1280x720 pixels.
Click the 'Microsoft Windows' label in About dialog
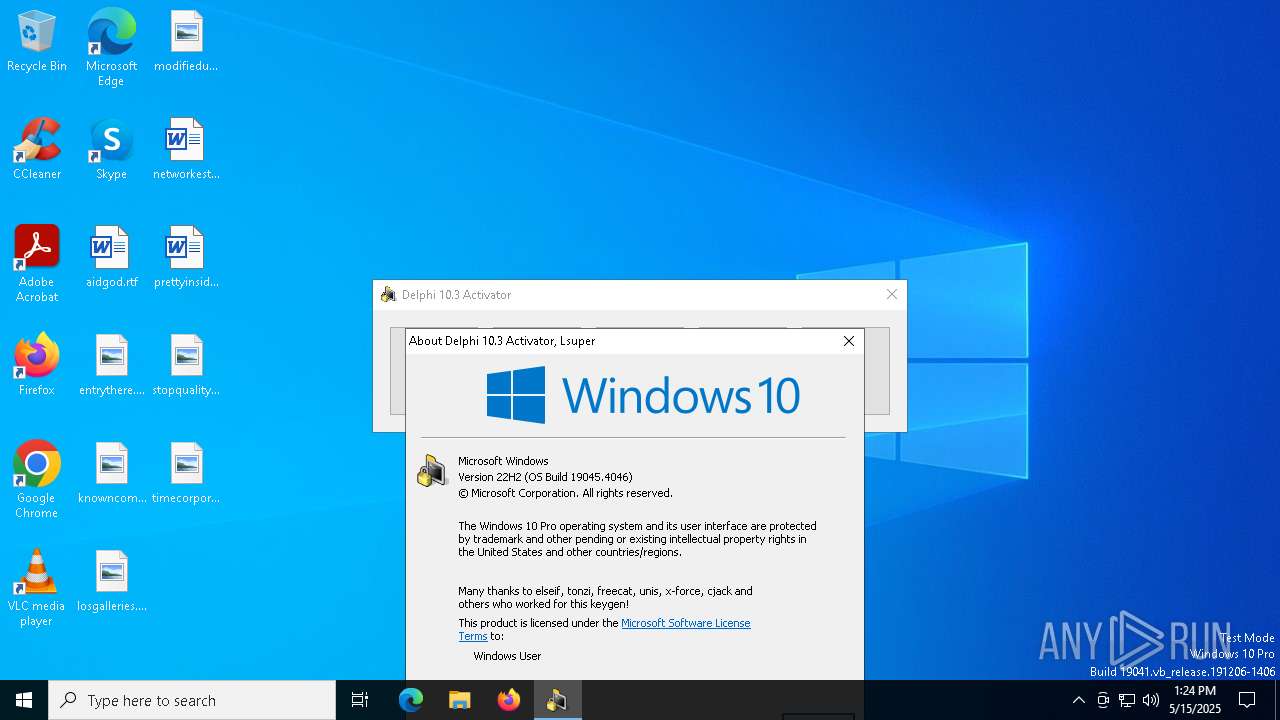click(x=503, y=461)
